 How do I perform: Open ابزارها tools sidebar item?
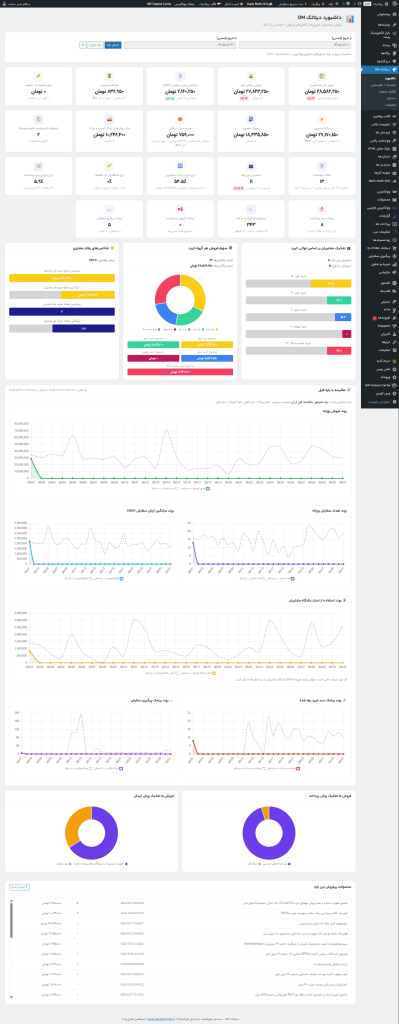(x=379, y=342)
